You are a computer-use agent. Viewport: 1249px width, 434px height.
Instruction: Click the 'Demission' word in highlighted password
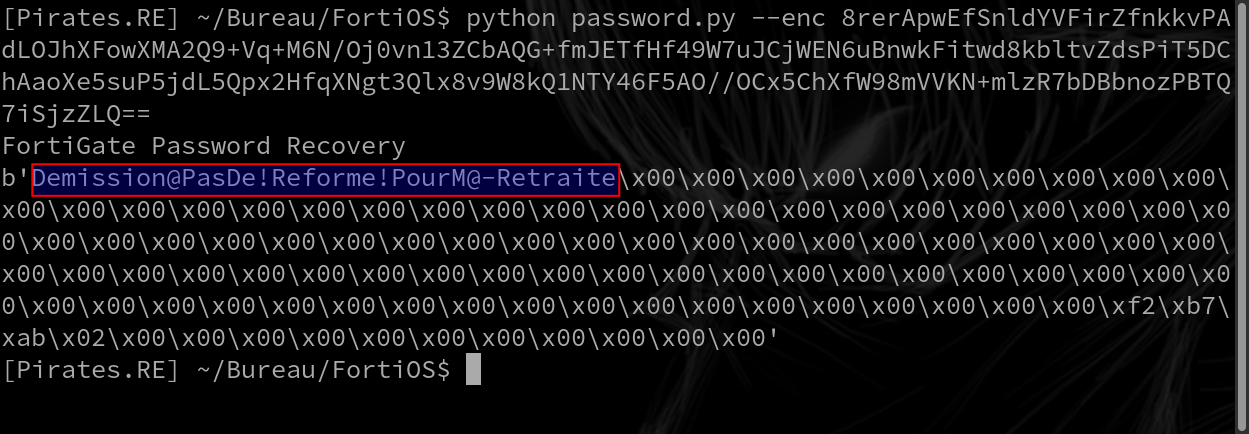pyautogui.click(x=101, y=179)
